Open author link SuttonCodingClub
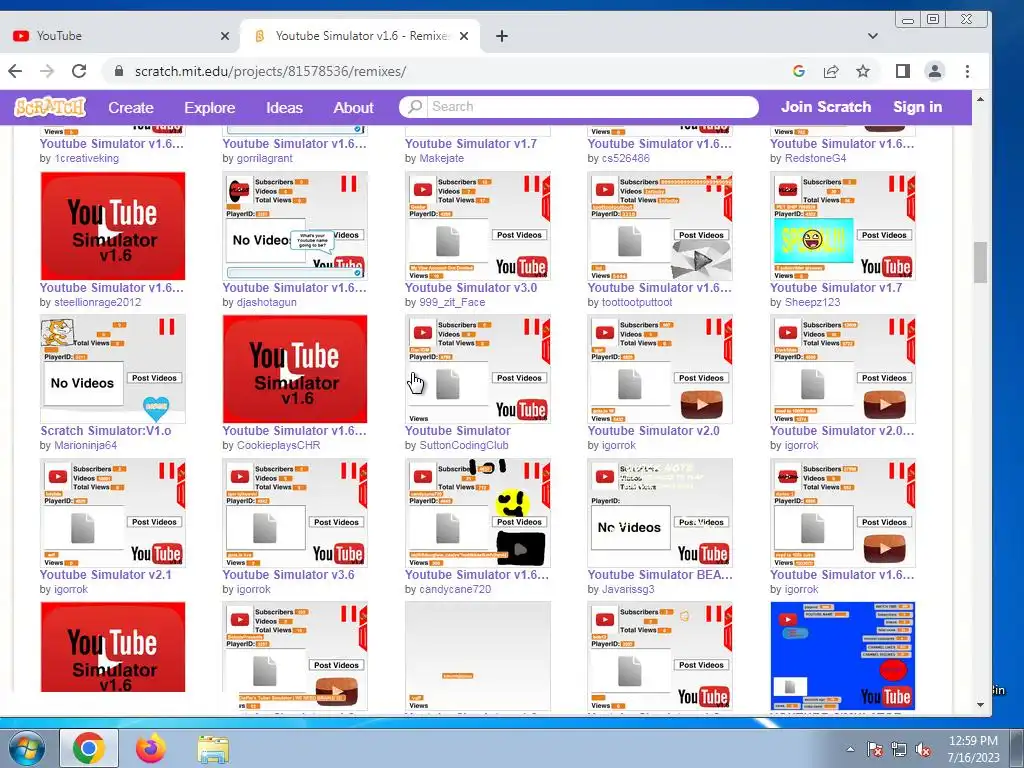The width and height of the screenshot is (1024, 768). 464,445
